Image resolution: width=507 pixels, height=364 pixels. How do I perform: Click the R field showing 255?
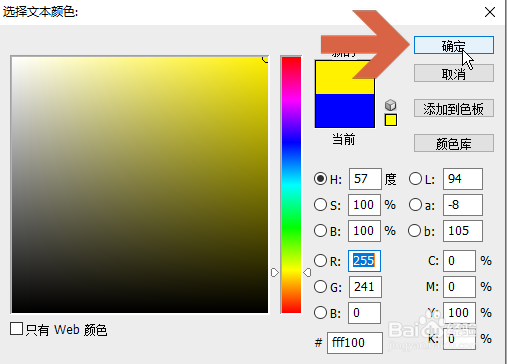364,261
